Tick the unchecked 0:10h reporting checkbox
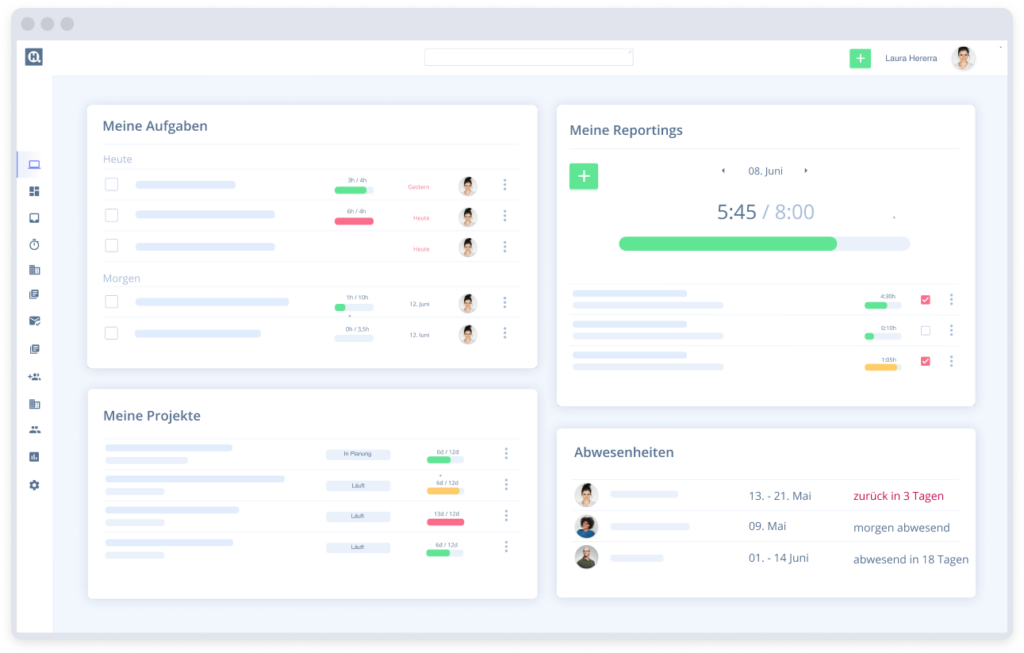 click(x=925, y=331)
